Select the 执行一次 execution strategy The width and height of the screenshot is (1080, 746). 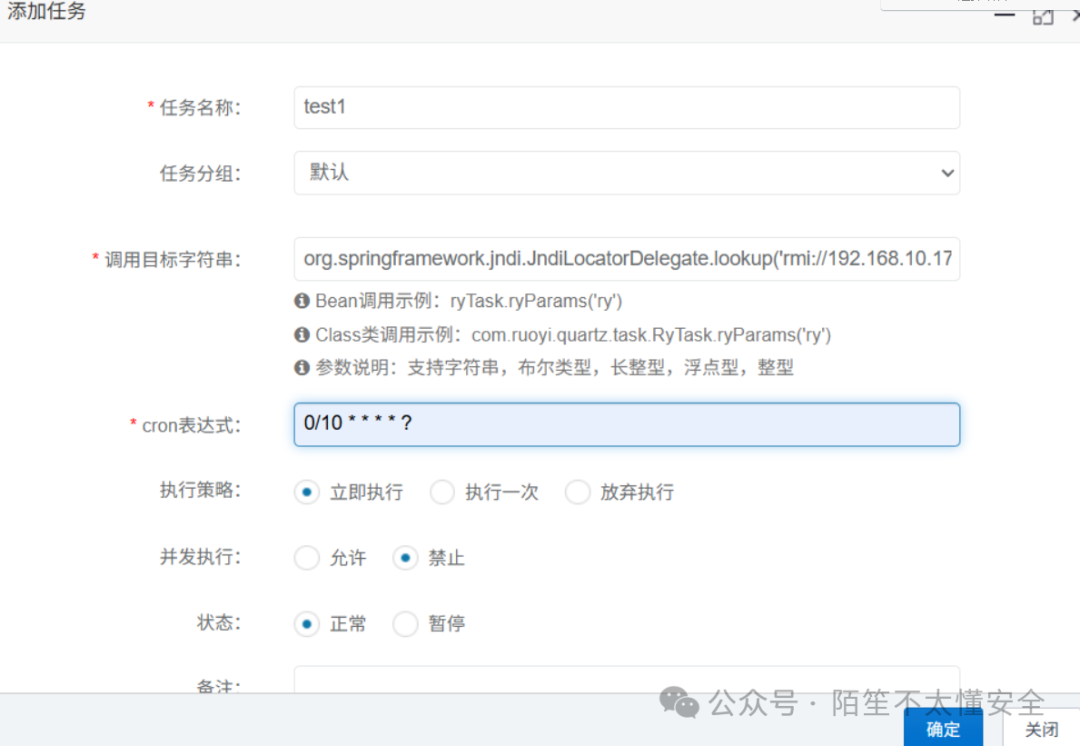(442, 492)
